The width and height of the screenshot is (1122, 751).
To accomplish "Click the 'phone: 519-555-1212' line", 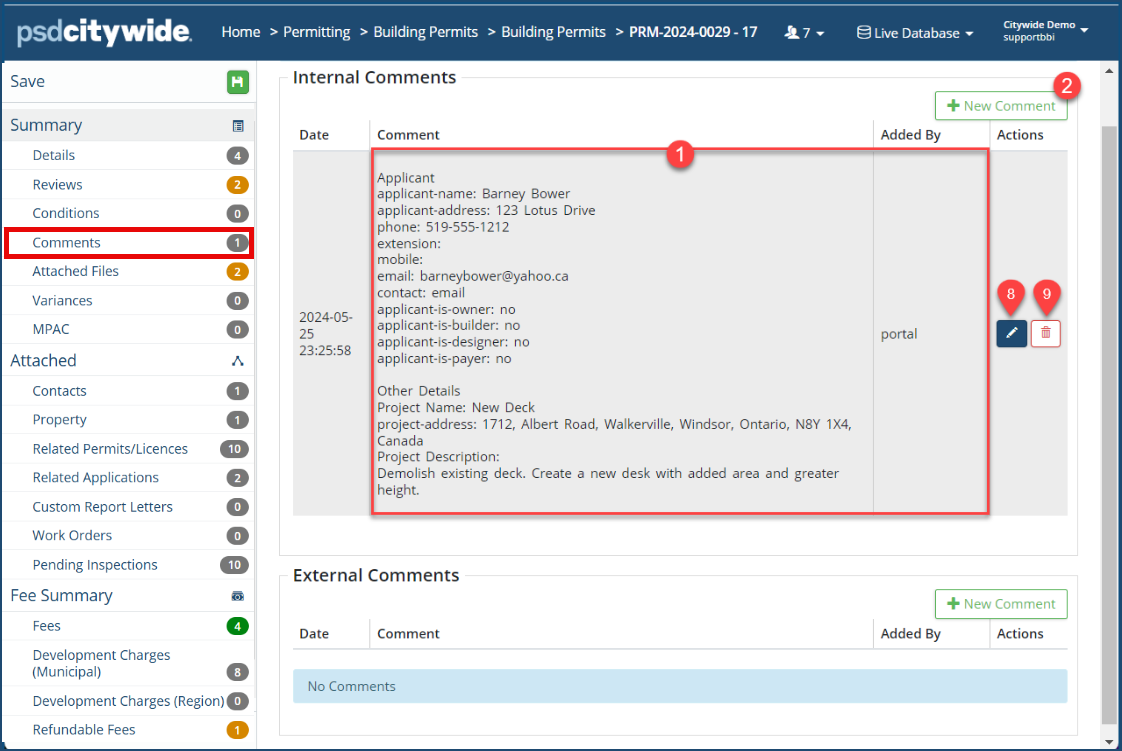I will click(x=443, y=227).
